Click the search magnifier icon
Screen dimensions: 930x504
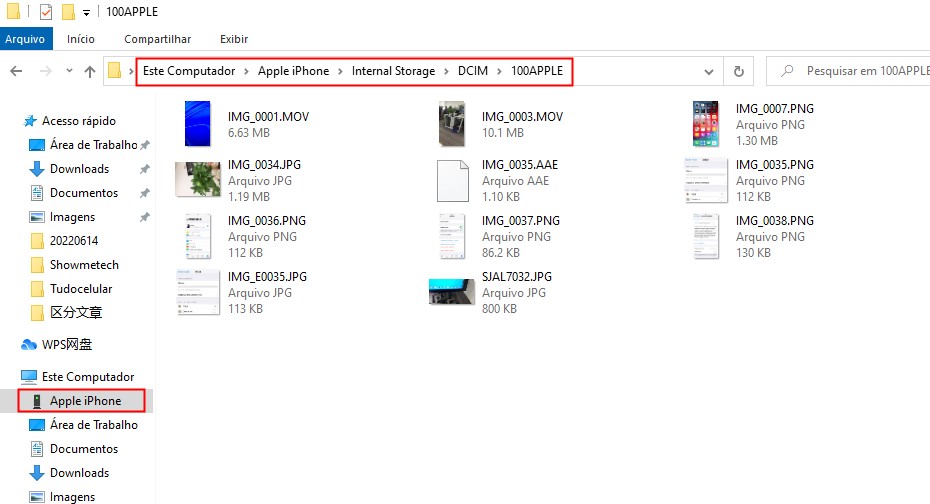pos(787,71)
